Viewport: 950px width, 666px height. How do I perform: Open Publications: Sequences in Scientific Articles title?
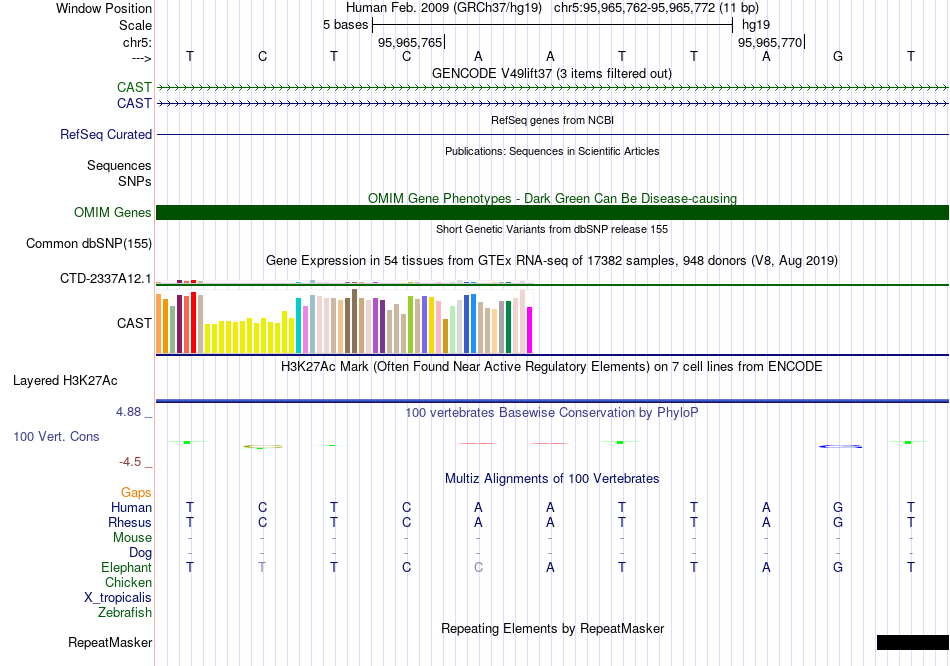(552, 151)
